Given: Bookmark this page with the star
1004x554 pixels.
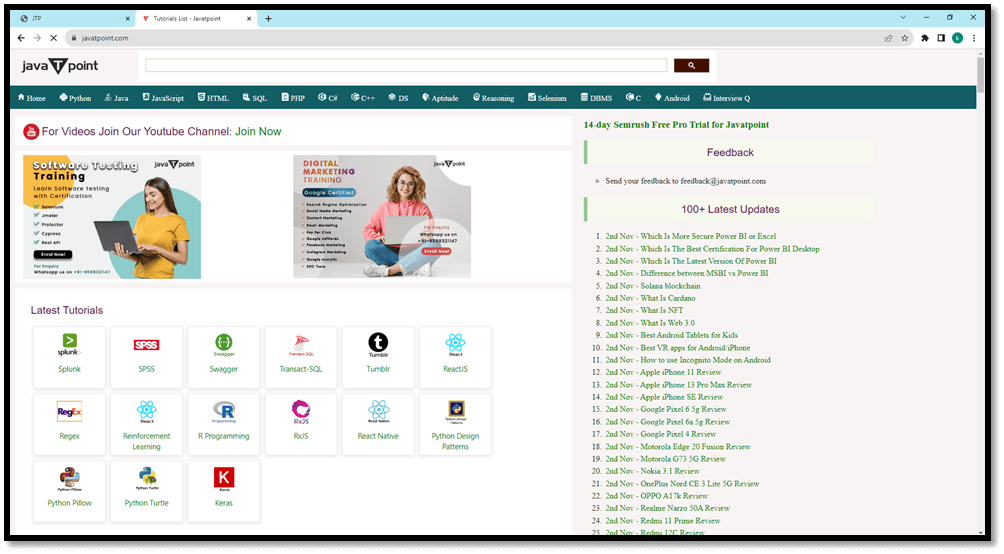Looking at the screenshot, I should 904,38.
